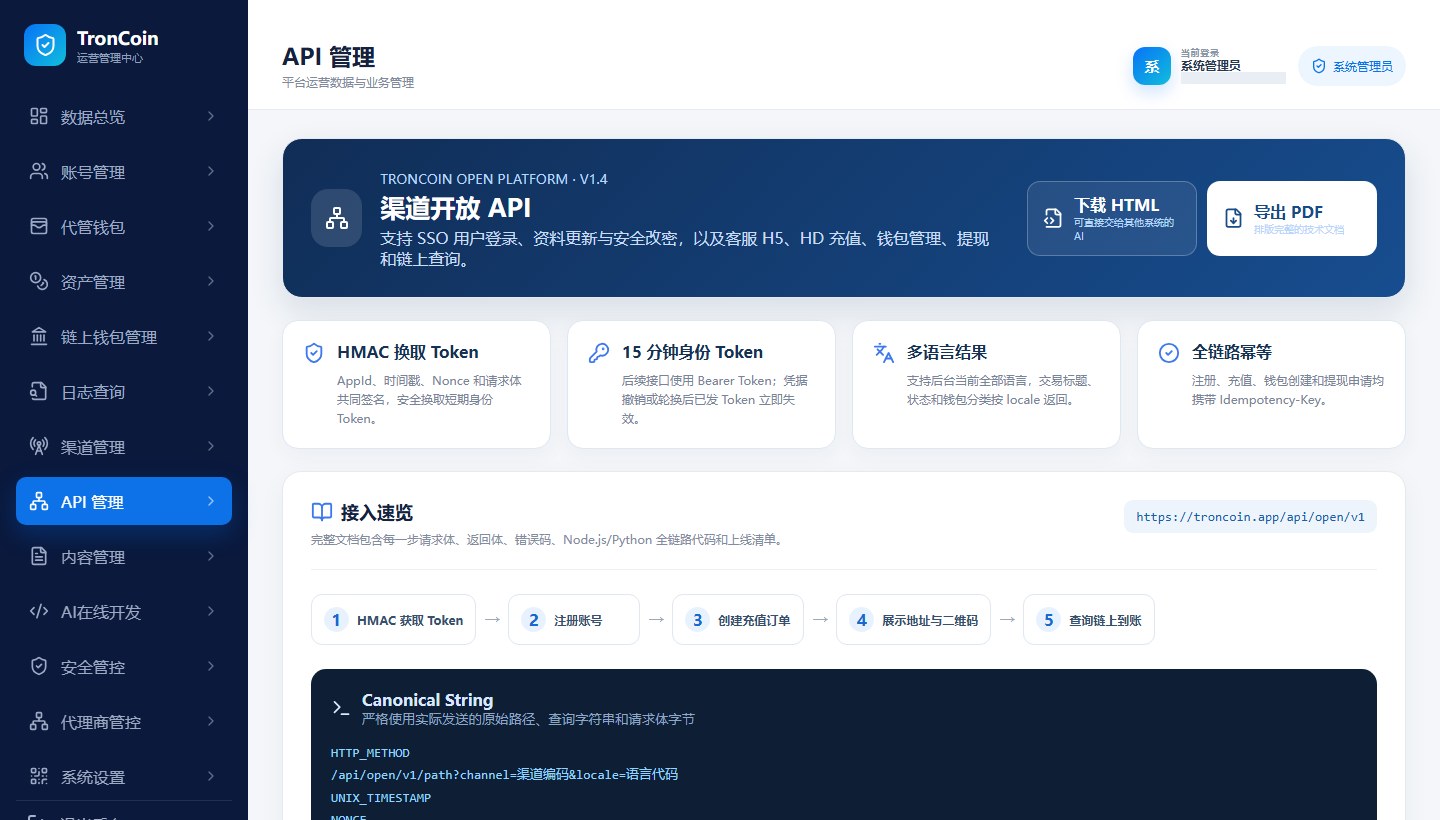This screenshot has height=820, width=1440.
Task: Click the 系统设置 QR-code icon
Action: click(x=39, y=776)
